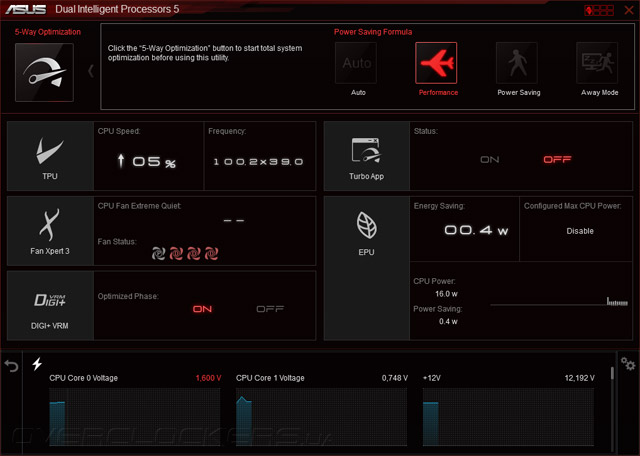Click the frequency value 100.2x39.0
This screenshot has width=640, height=456.
pyautogui.click(x=258, y=162)
